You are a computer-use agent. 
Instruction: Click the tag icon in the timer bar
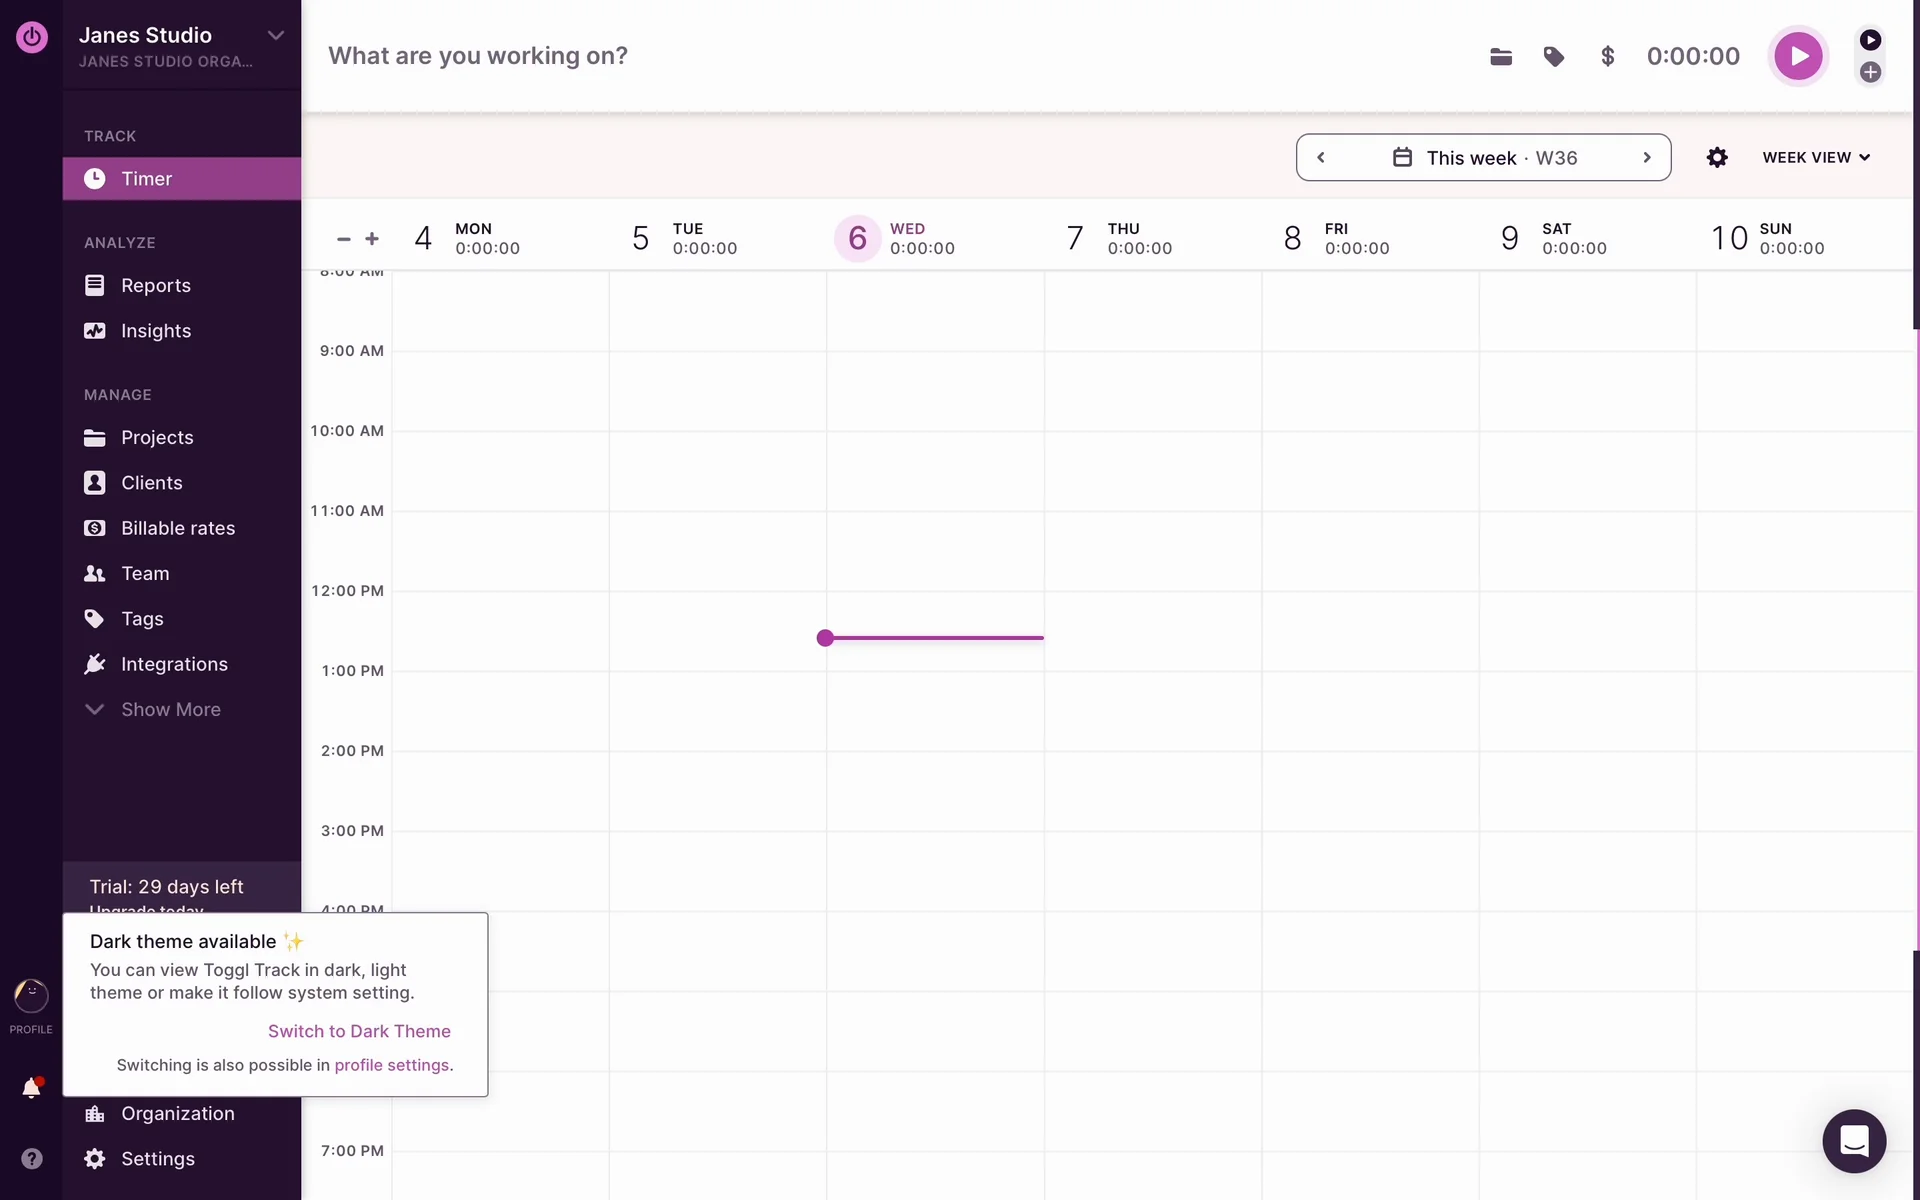point(1553,57)
